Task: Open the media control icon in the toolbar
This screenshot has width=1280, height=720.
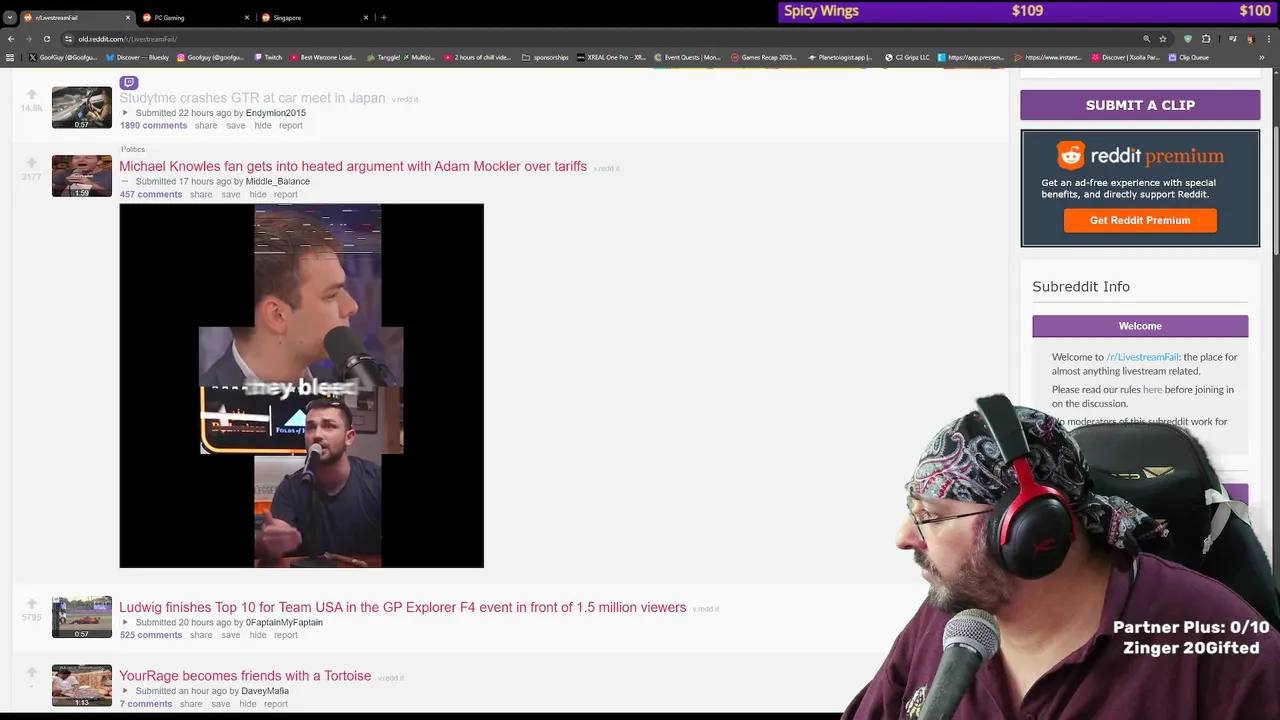Action: 1233,39
